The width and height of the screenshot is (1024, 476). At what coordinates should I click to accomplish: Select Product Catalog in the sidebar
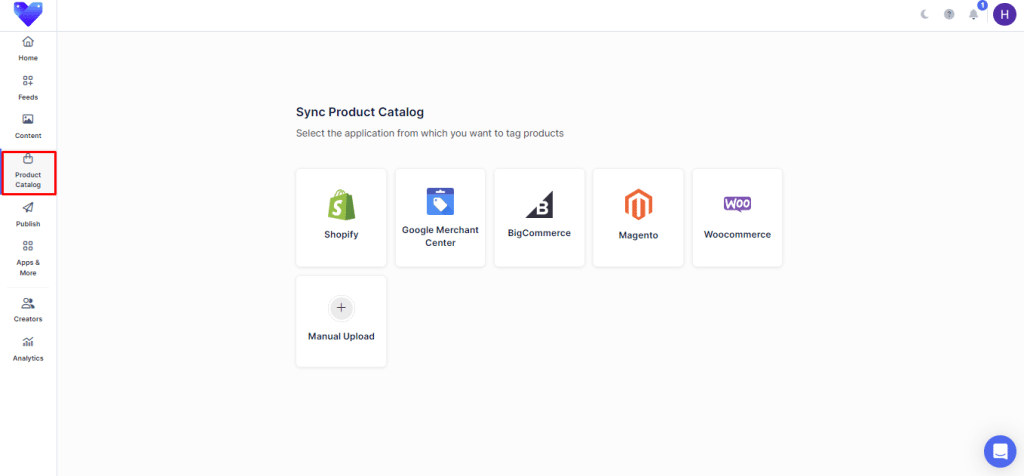28,172
